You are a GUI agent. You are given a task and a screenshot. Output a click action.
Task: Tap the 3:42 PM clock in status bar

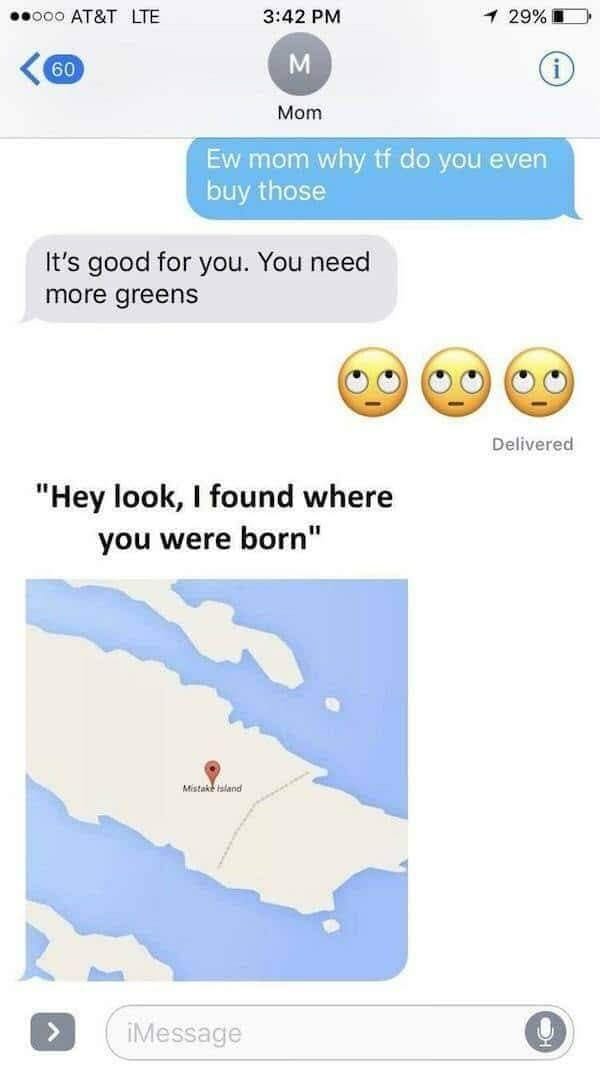pos(301,16)
